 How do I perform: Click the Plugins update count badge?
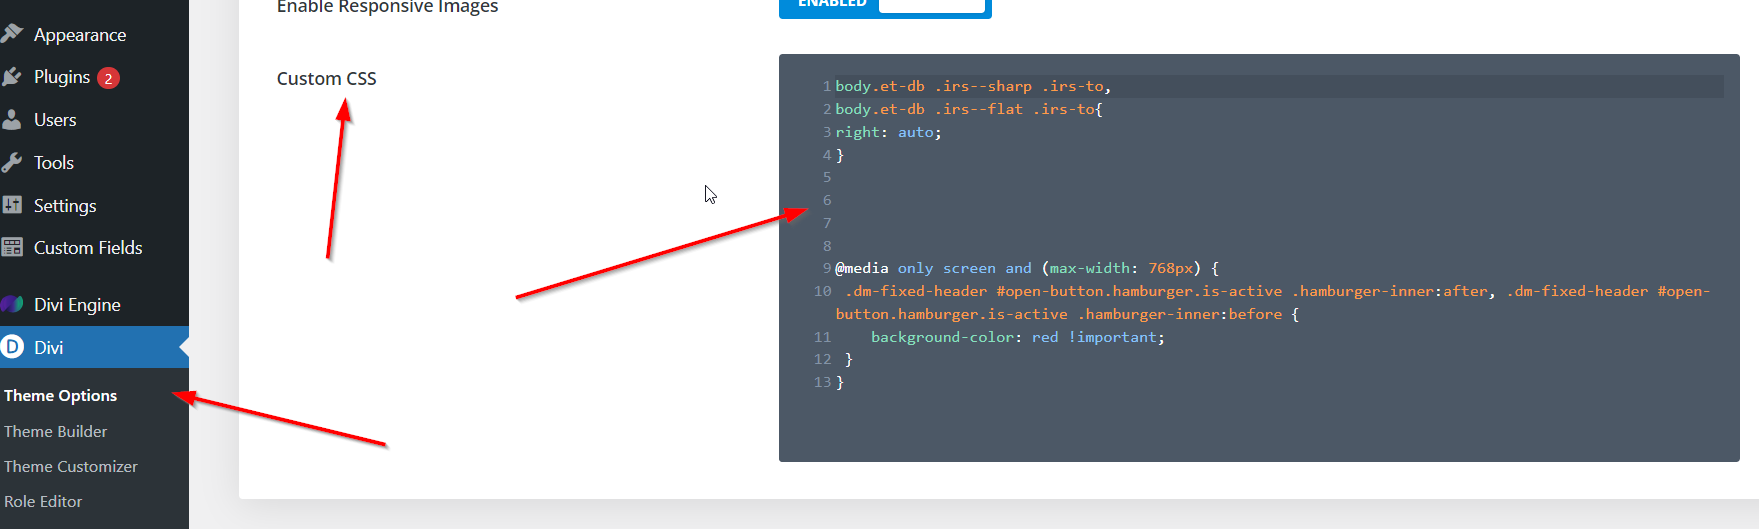pyautogui.click(x=108, y=78)
